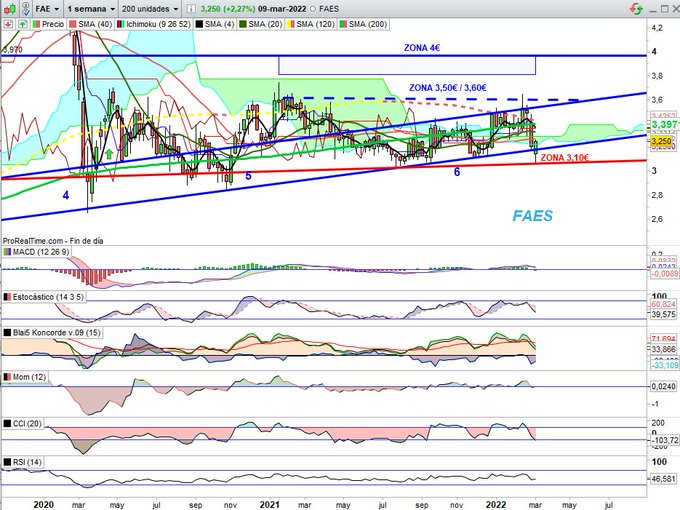Click the 'ZONA 3,50€ / 3,60€' annotation
The image size is (680, 510).
448,88
